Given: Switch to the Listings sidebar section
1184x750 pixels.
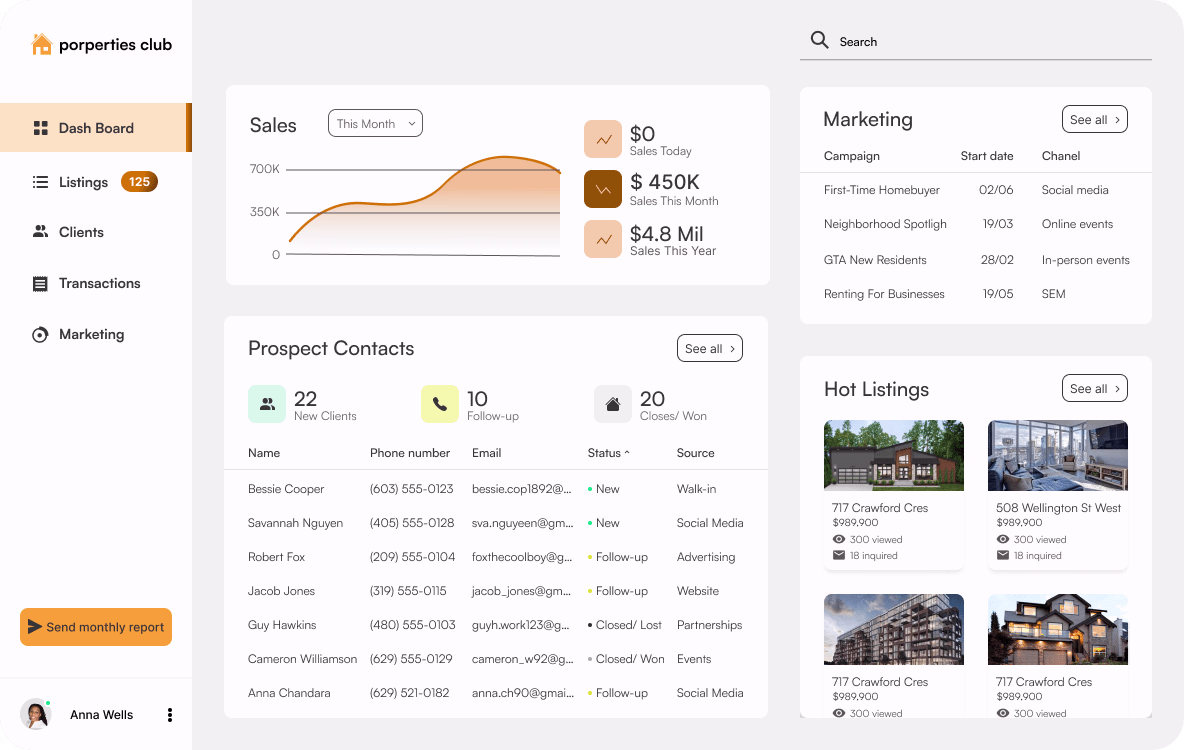Looking at the screenshot, I should [85, 182].
